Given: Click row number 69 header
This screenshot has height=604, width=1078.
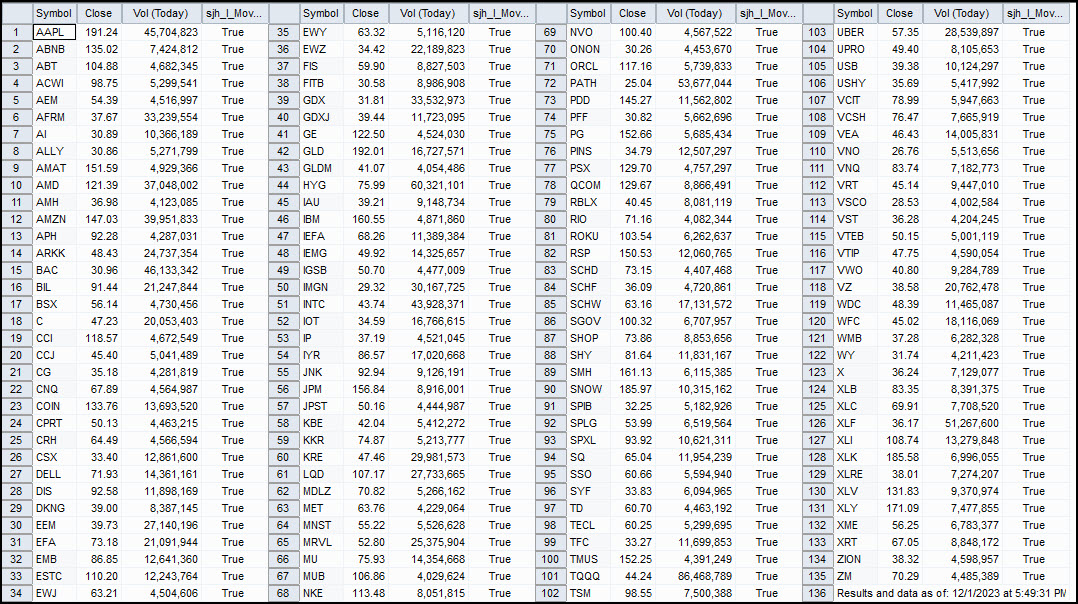Looking at the screenshot, I should pyautogui.click(x=550, y=32).
